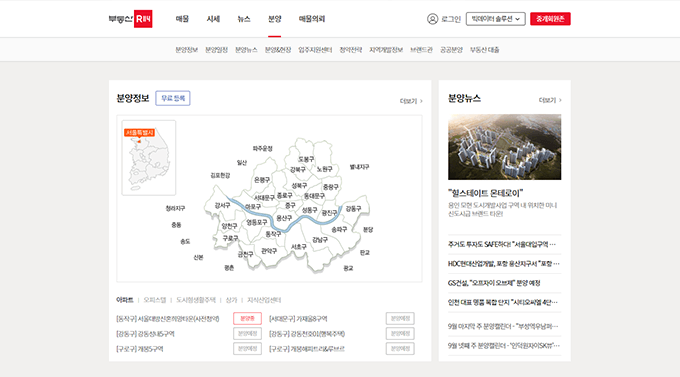This screenshot has width=680, height=377.
Task: Open the 시세 main menu
Action: coord(213,19)
